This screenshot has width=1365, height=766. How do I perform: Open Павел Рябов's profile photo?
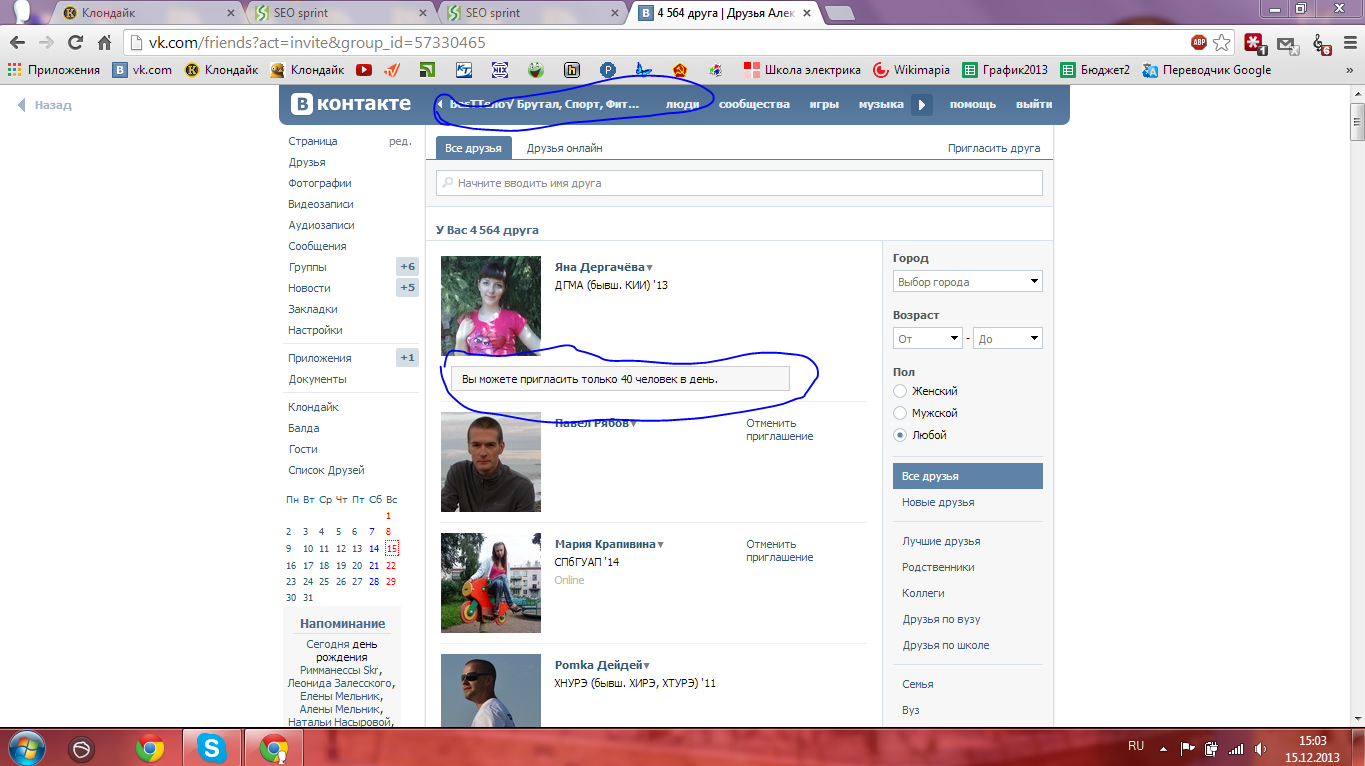491,462
